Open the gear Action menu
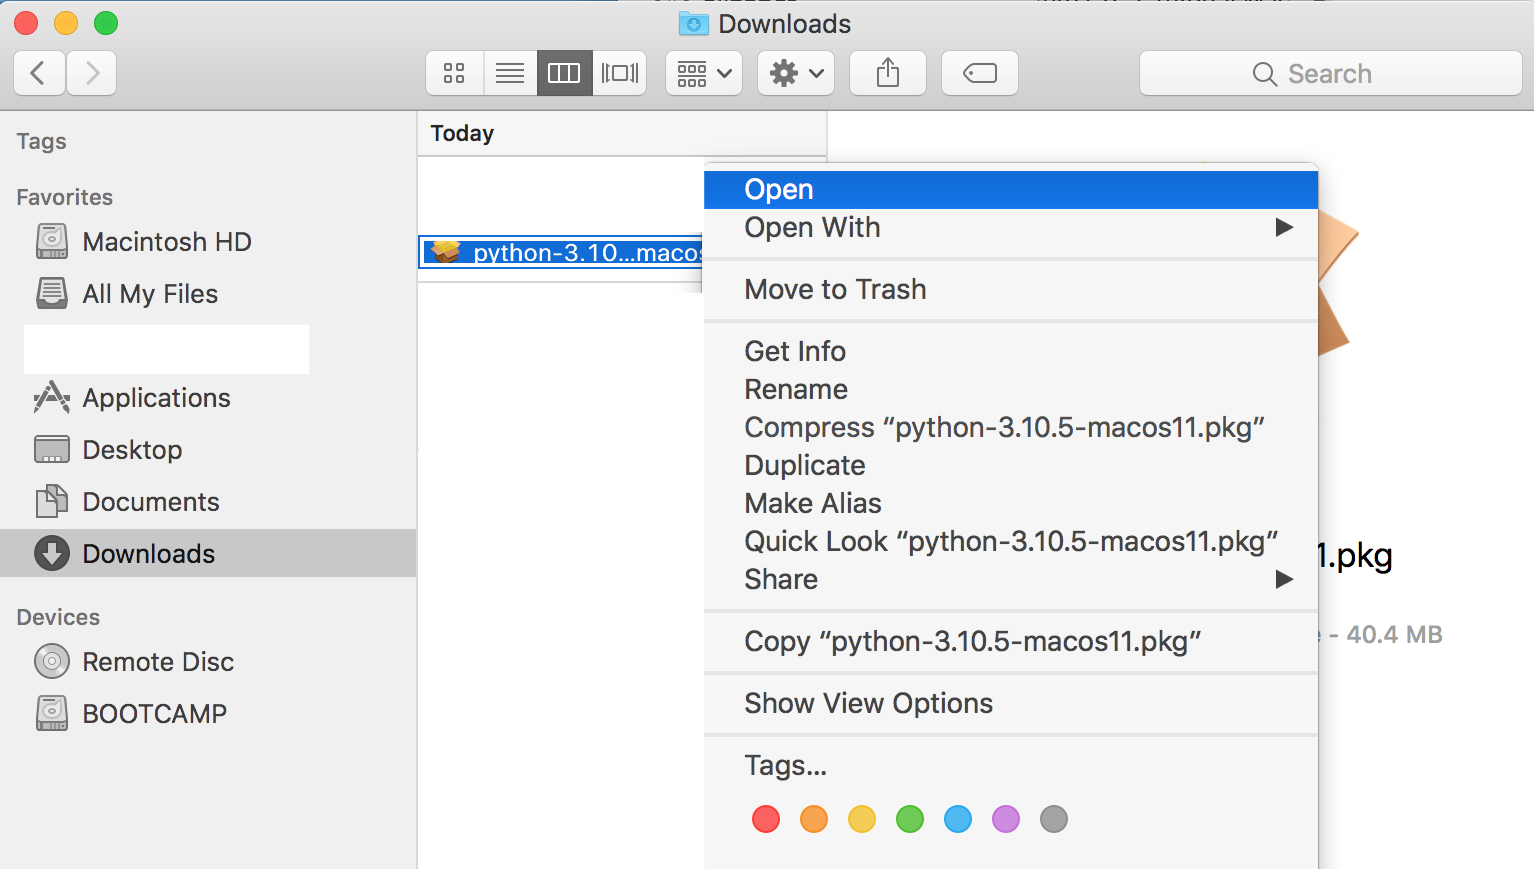The image size is (1534, 869). 796,73
